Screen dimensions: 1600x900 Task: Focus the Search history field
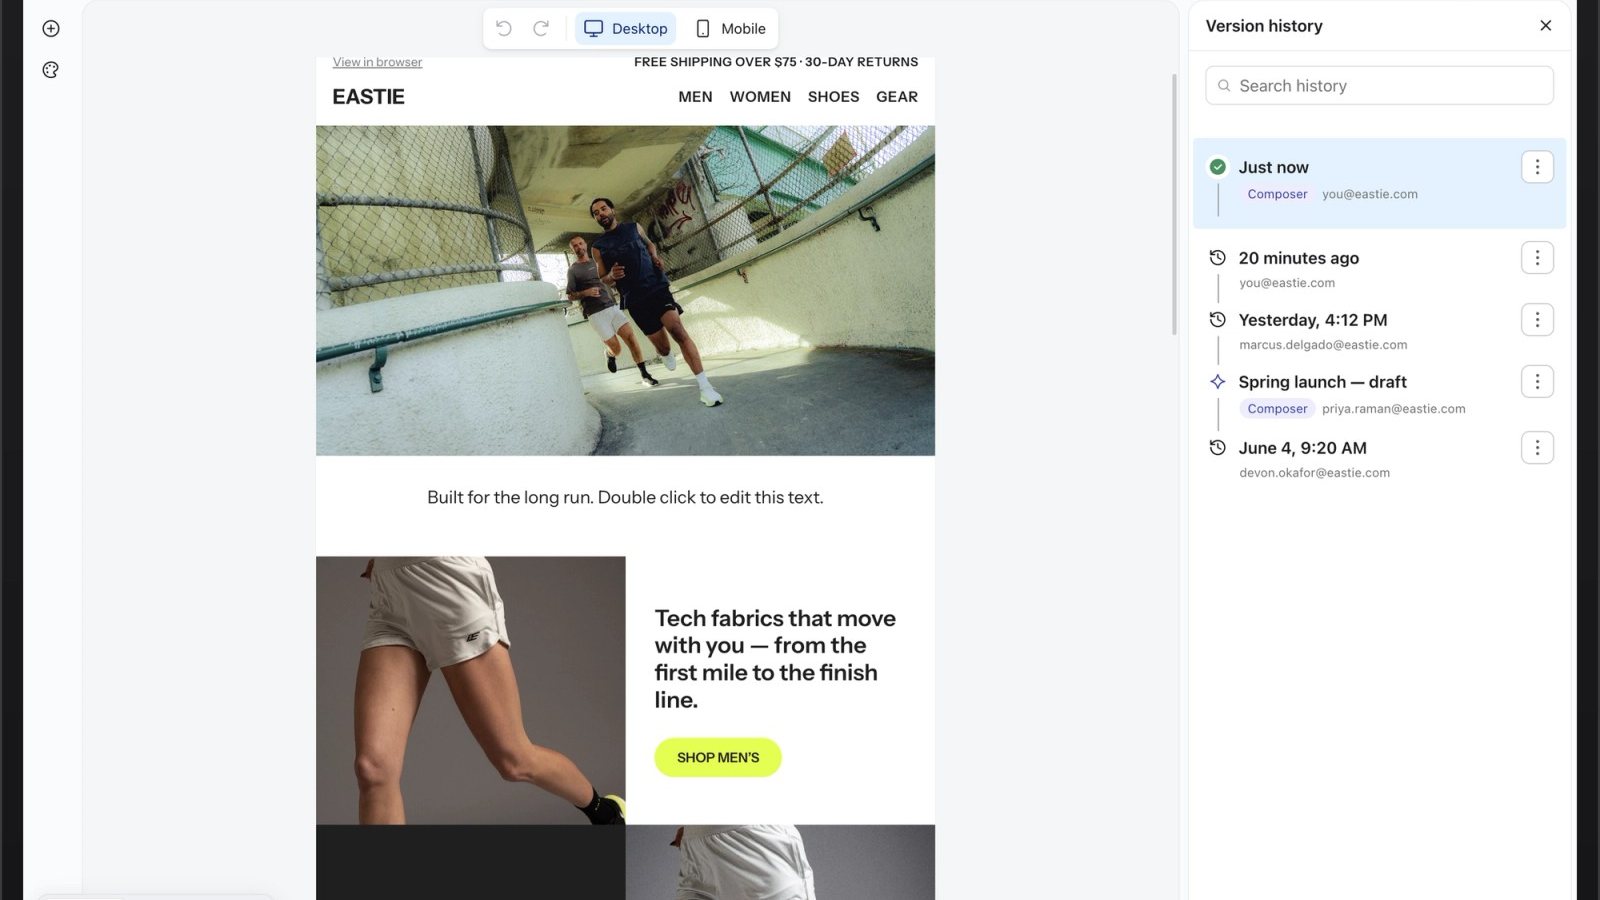1380,86
